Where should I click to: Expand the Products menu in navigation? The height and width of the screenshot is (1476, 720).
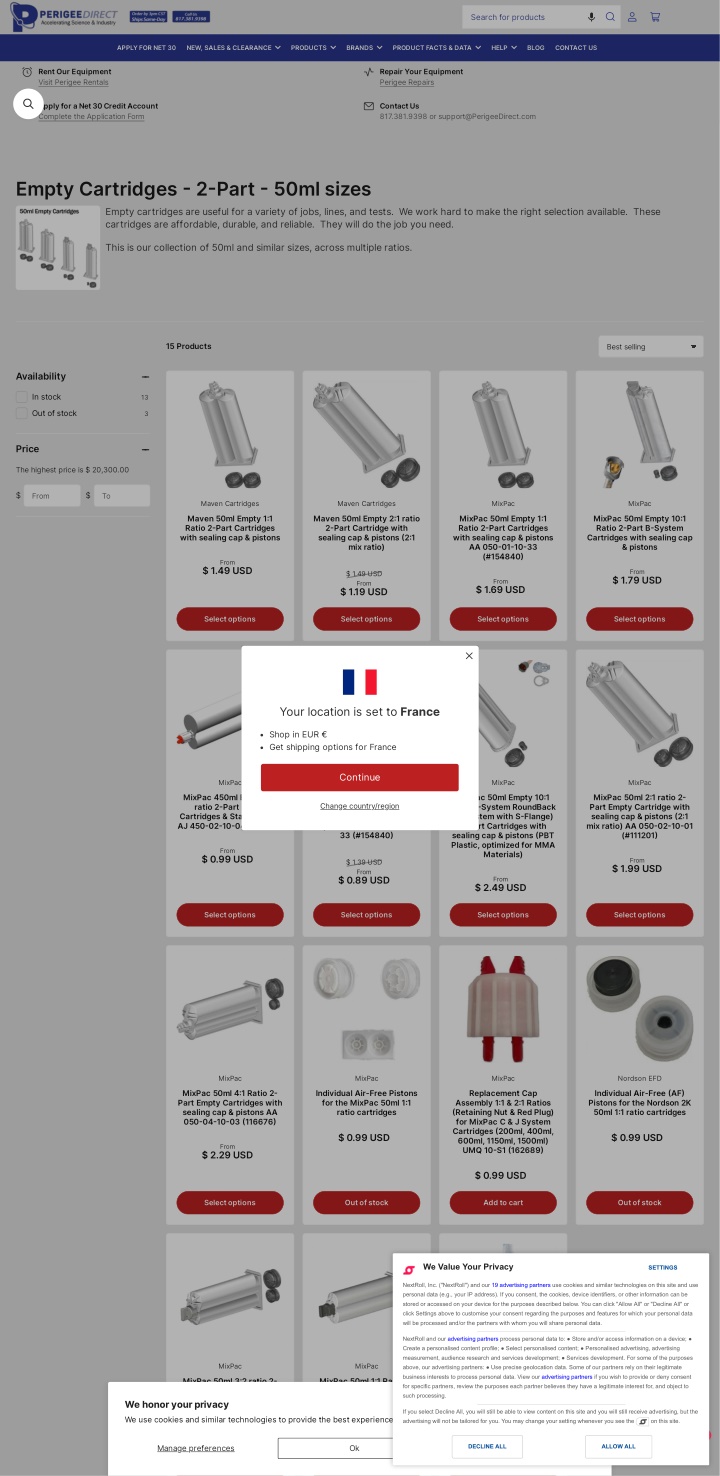(313, 48)
